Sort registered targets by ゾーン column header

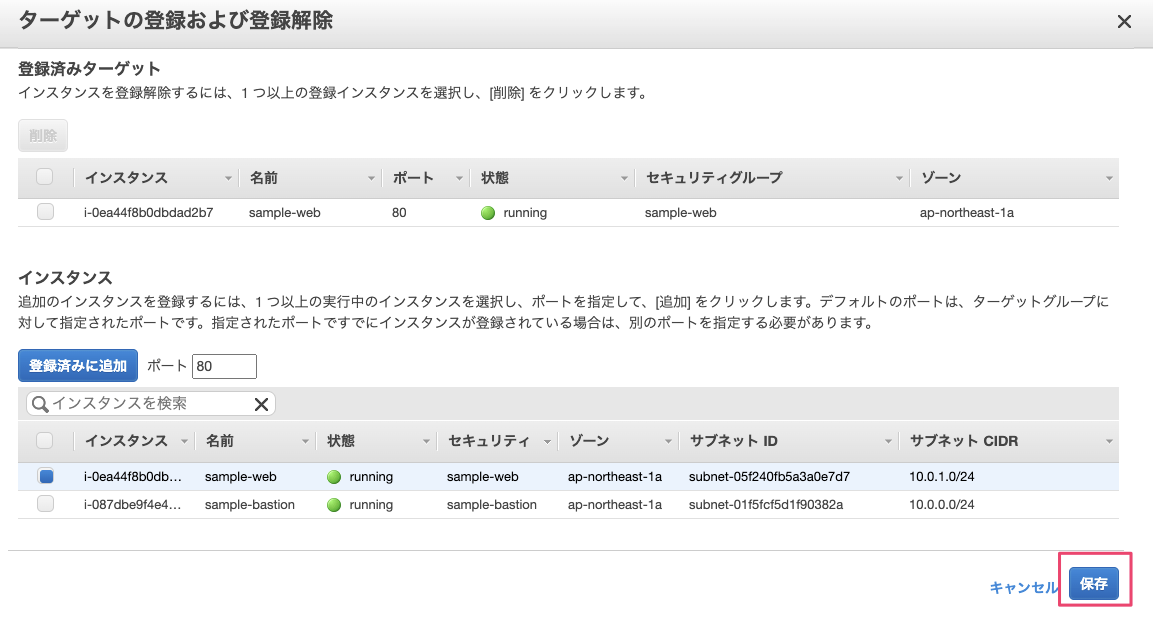click(x=940, y=178)
